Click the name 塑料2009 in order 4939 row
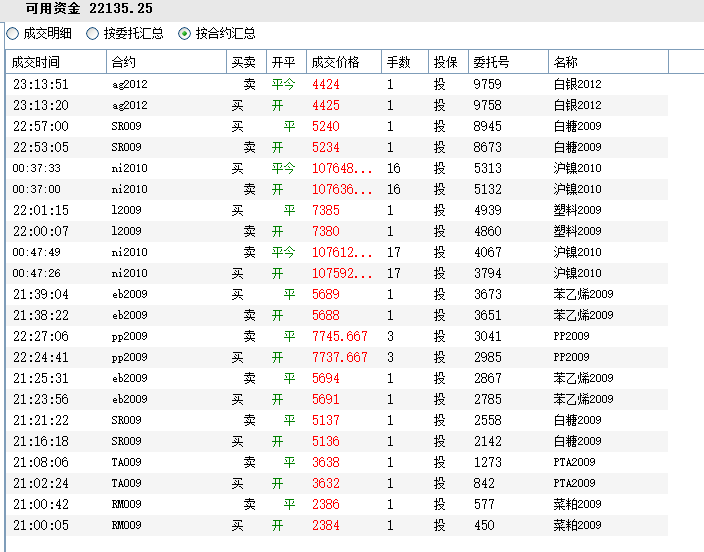This screenshot has height=552, width=704. 577,211
